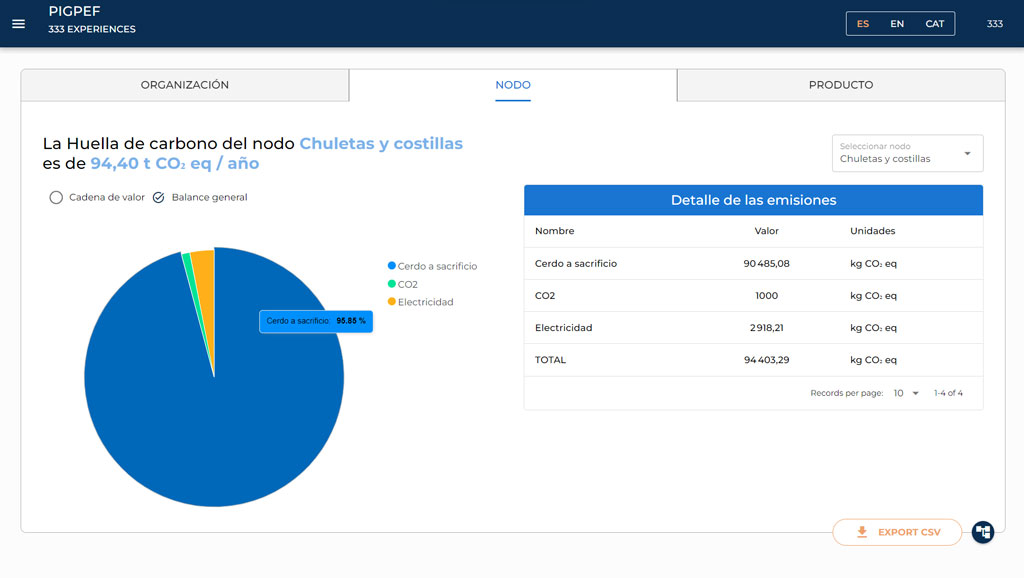Switch language to English (EN)
The height and width of the screenshot is (578, 1024).
(897, 24)
